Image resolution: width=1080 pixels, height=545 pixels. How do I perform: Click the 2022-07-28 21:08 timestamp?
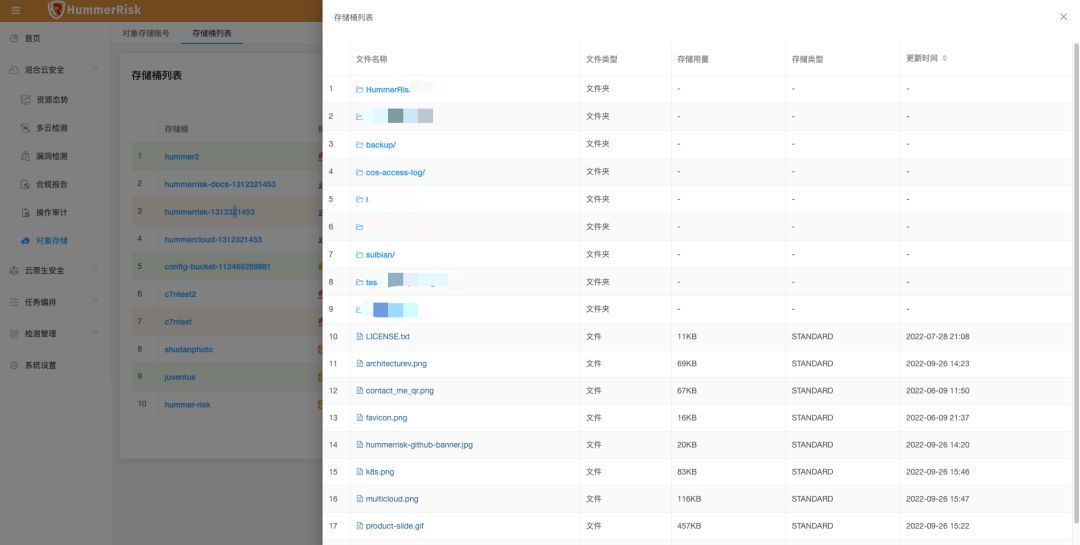(x=937, y=337)
